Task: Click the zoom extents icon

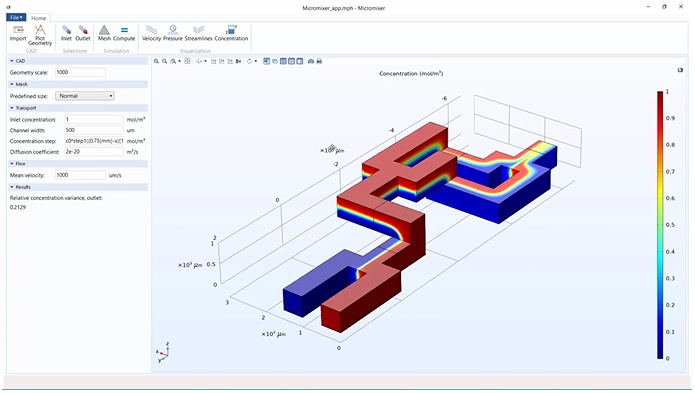Action: click(x=187, y=61)
